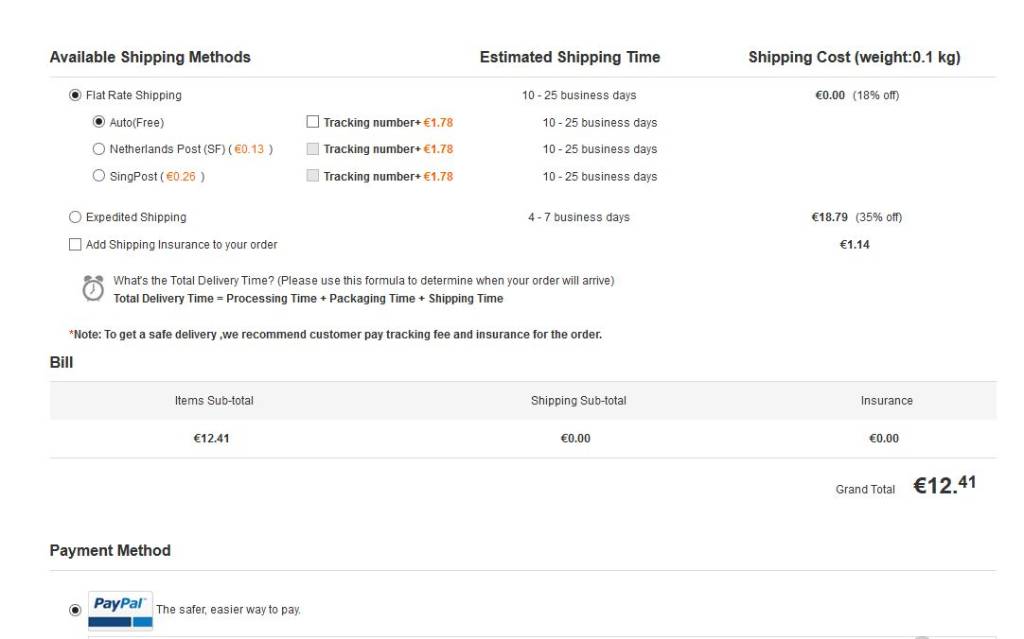Viewport: 1024px width, 639px height.
Task: Click the PayPal logo
Action: [120, 610]
